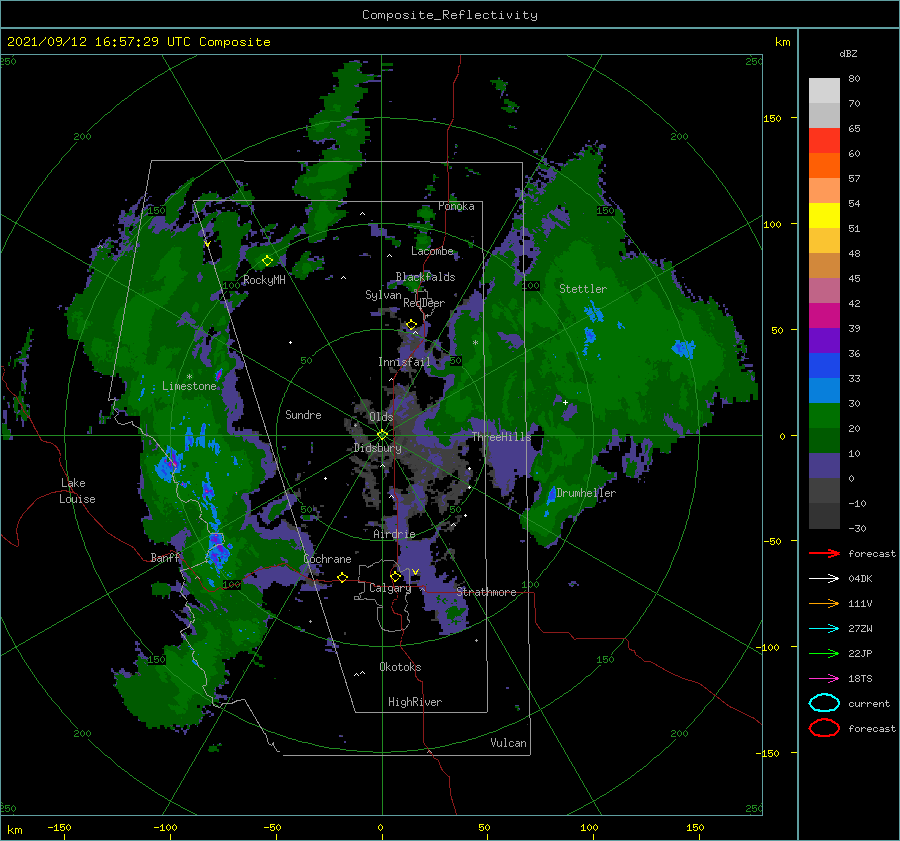The image size is (900, 841).
Task: Click the Drumheller city label
Action: pyautogui.click(x=586, y=493)
